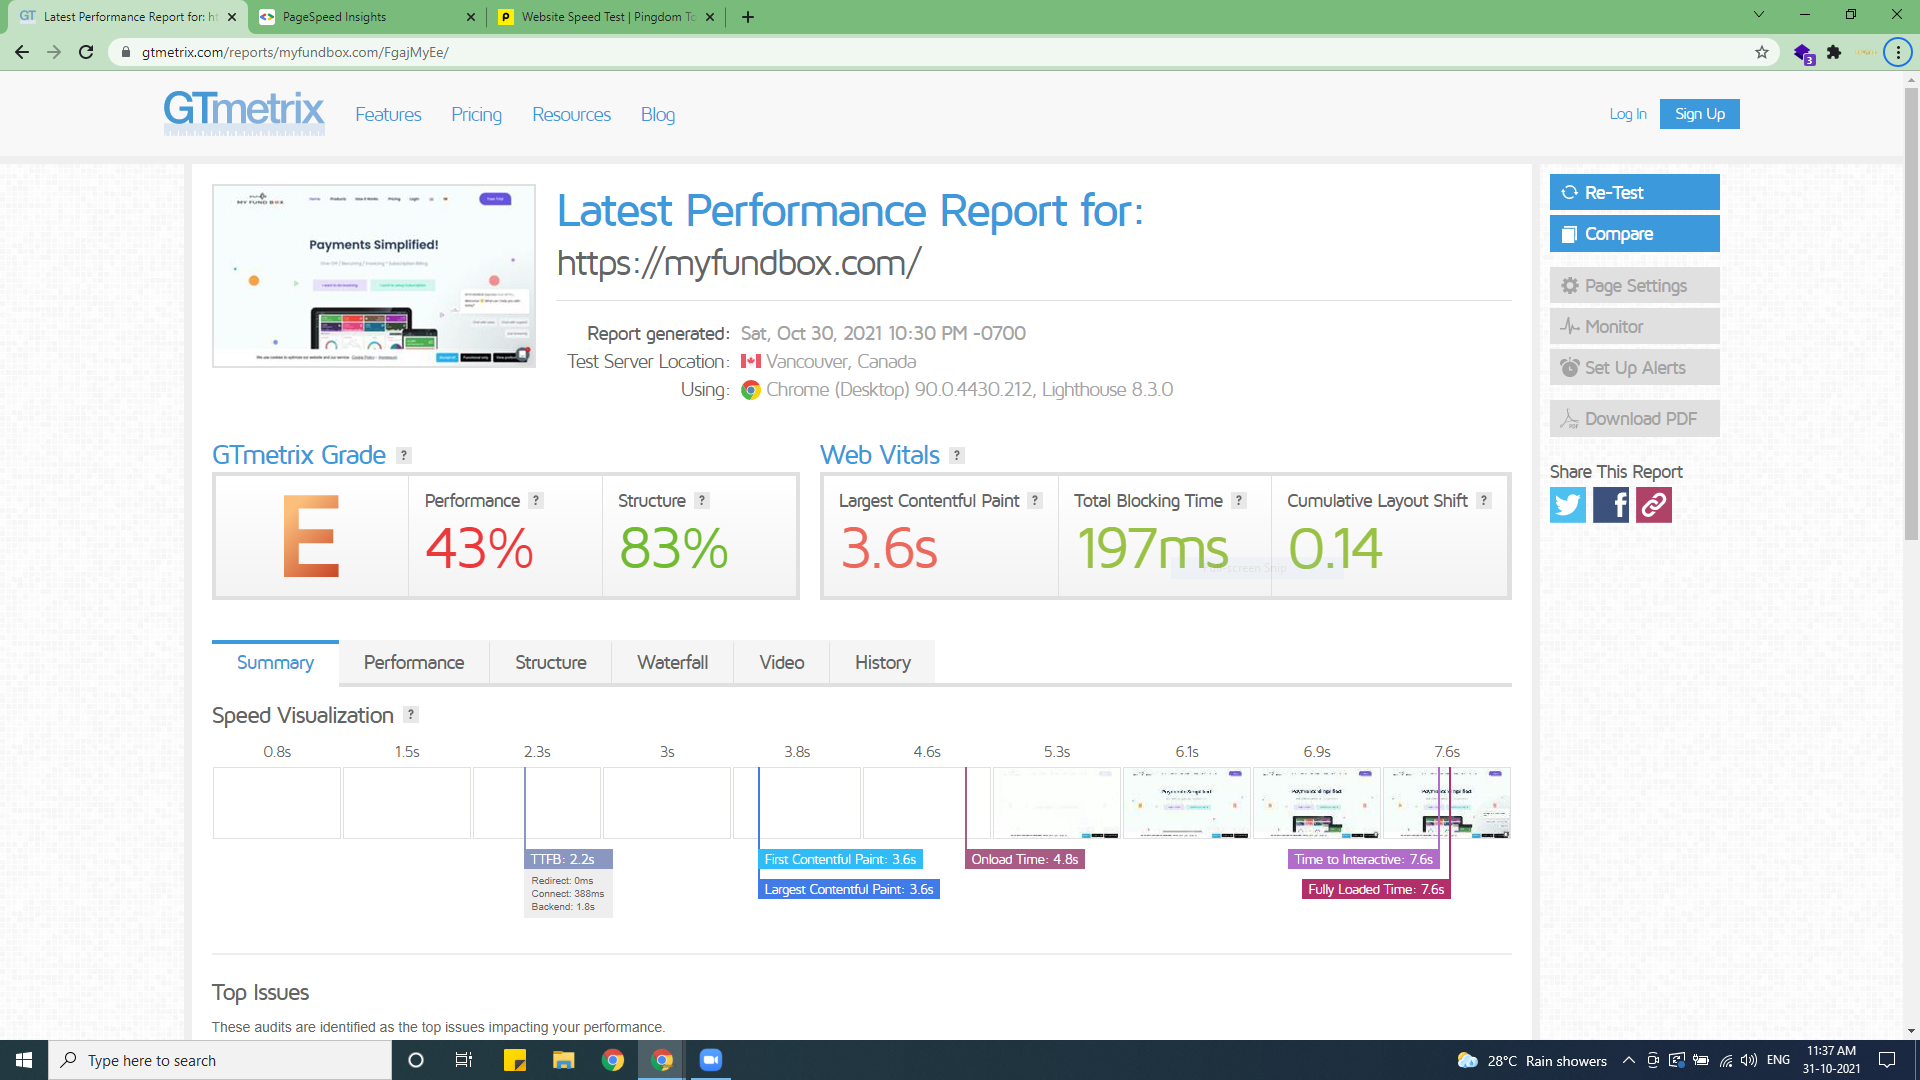Open Blog in top navigation
Screen dimensions: 1920x1080
pyautogui.click(x=658, y=115)
